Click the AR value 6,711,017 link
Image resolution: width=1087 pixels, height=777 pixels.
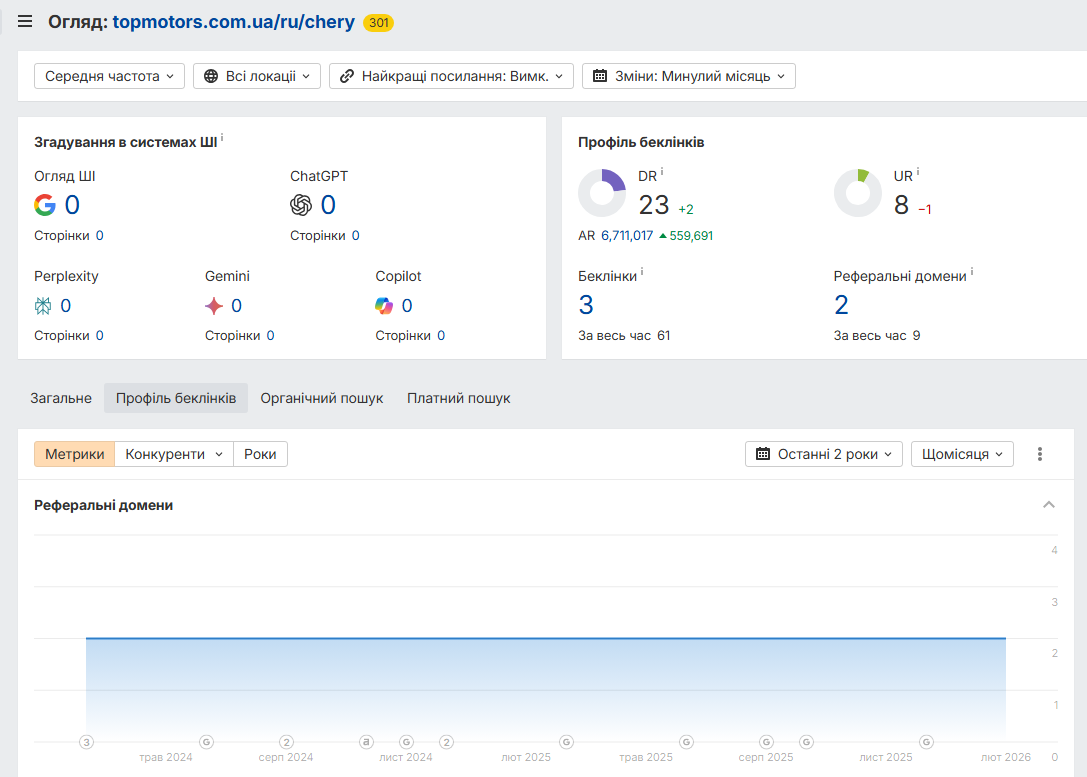[627, 236]
